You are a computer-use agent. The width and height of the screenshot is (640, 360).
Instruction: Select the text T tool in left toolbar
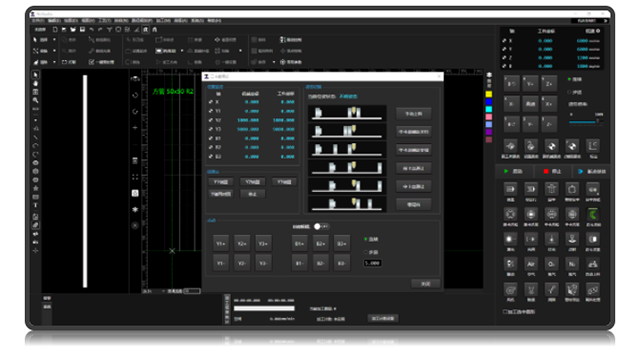[36, 205]
